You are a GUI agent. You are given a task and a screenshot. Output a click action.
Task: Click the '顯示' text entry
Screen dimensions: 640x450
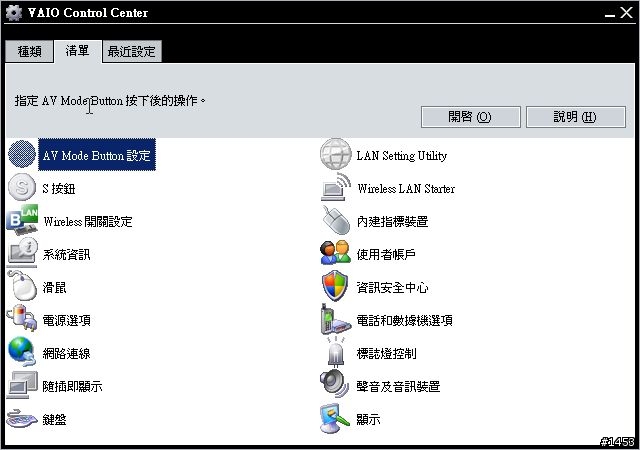368,419
